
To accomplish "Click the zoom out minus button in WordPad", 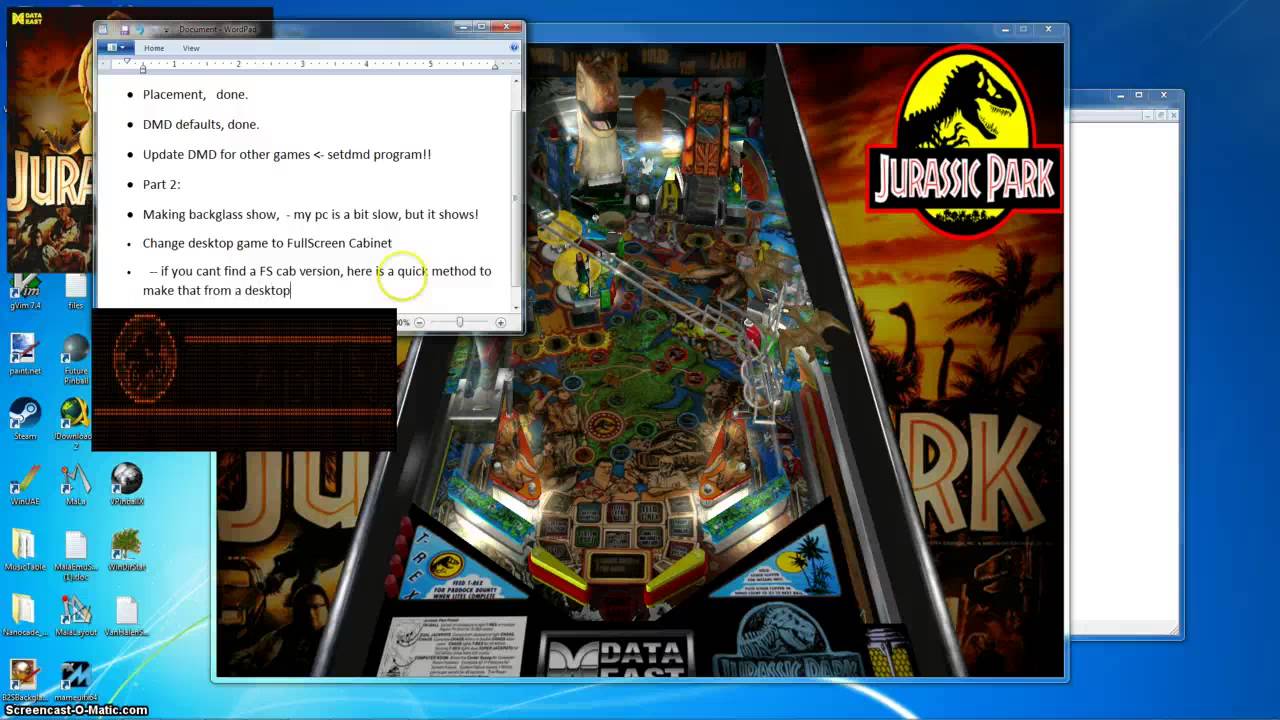I will (419, 322).
